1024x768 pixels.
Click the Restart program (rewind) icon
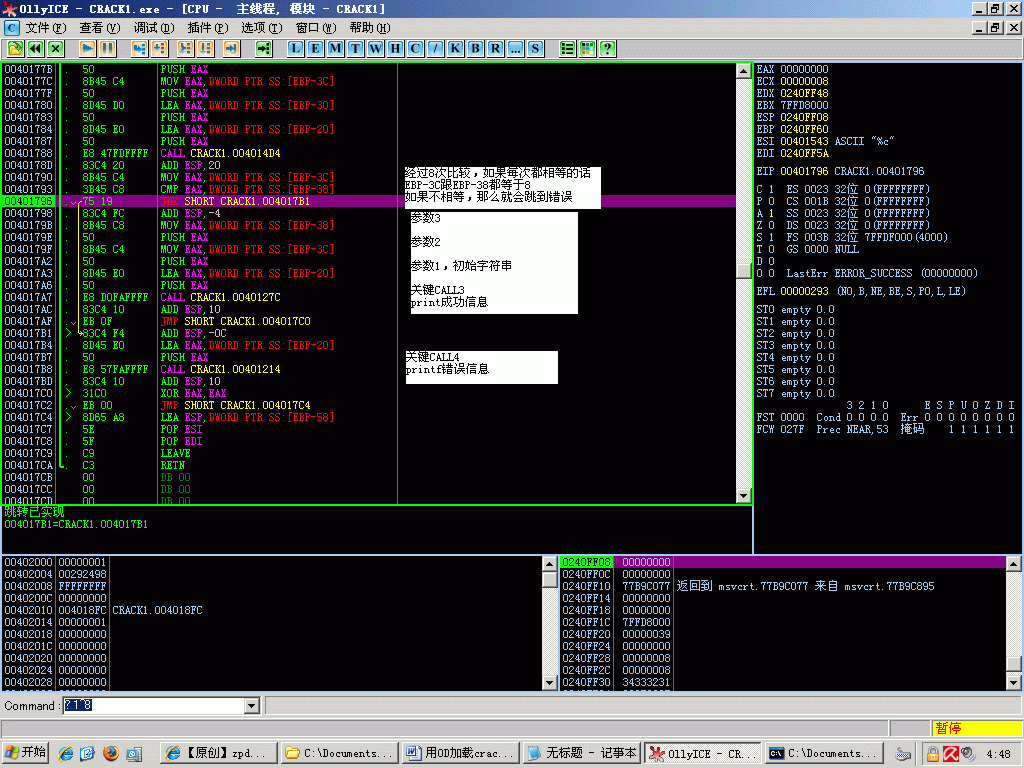[x=35, y=48]
